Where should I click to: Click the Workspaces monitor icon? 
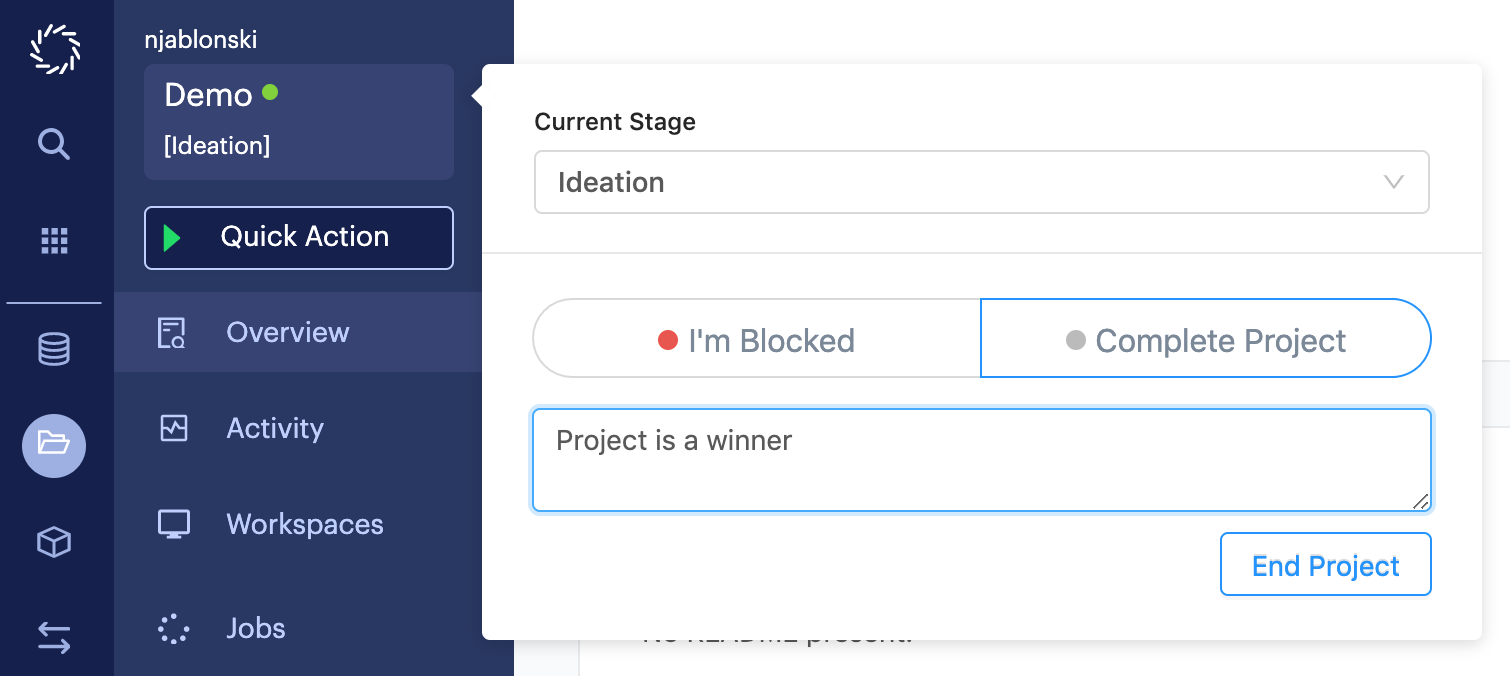coord(174,523)
